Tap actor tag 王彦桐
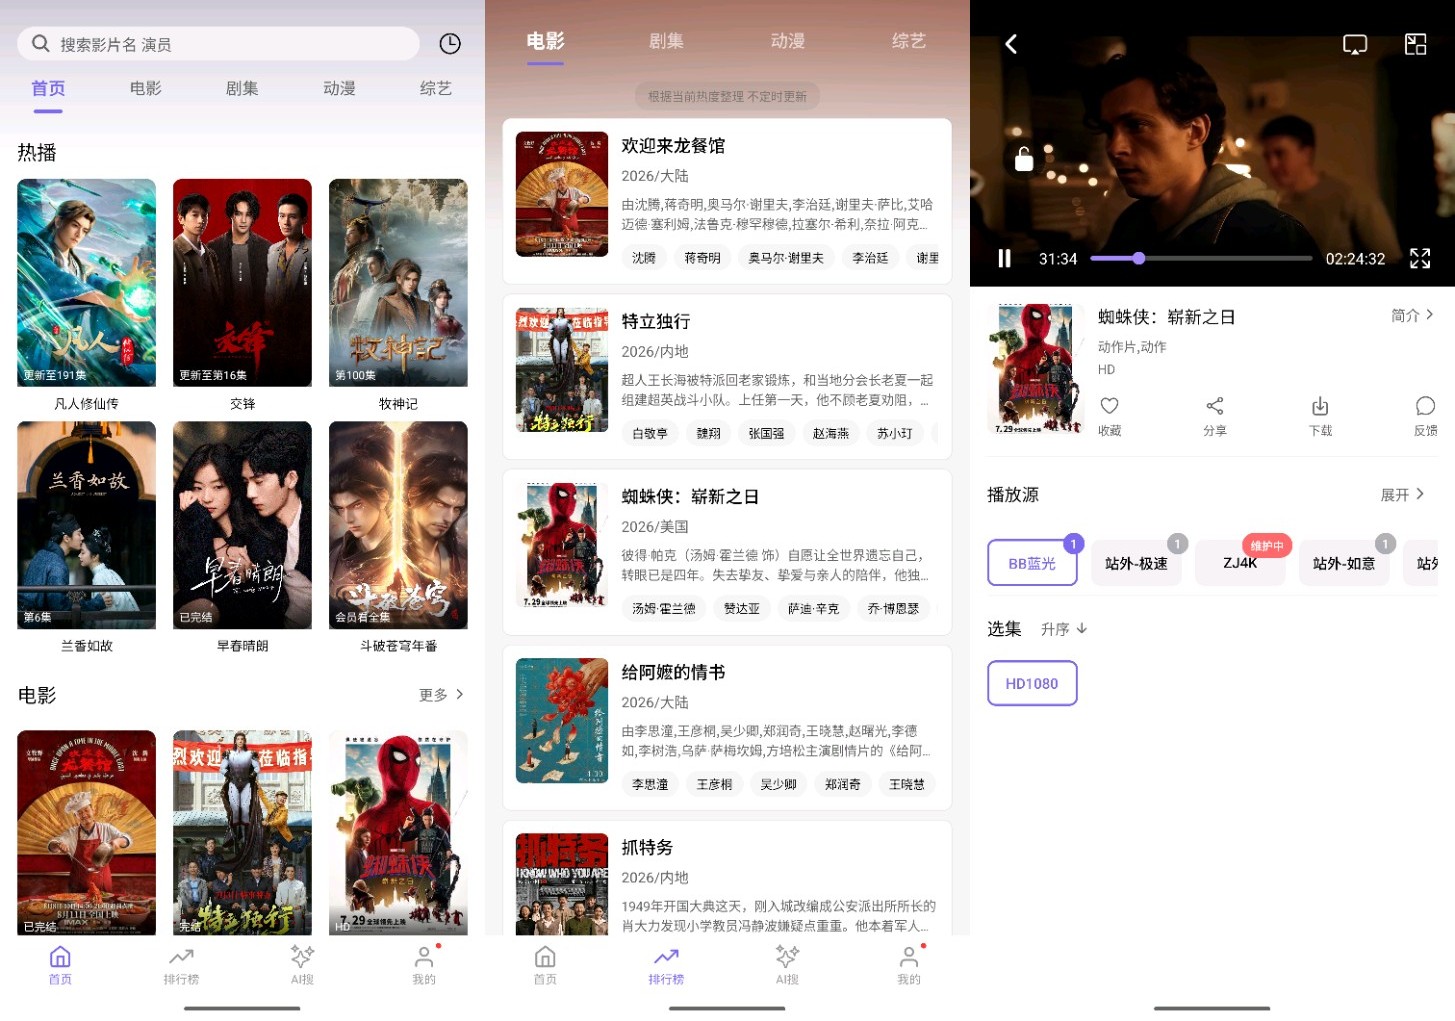1455x1021 pixels. [x=714, y=784]
